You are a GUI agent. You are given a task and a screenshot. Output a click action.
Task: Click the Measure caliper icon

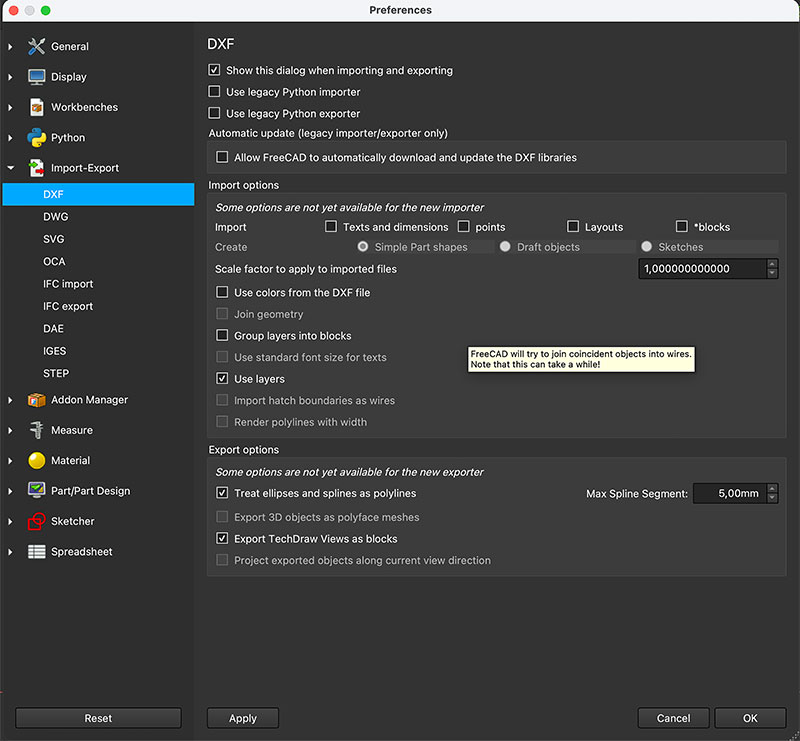coord(36,430)
